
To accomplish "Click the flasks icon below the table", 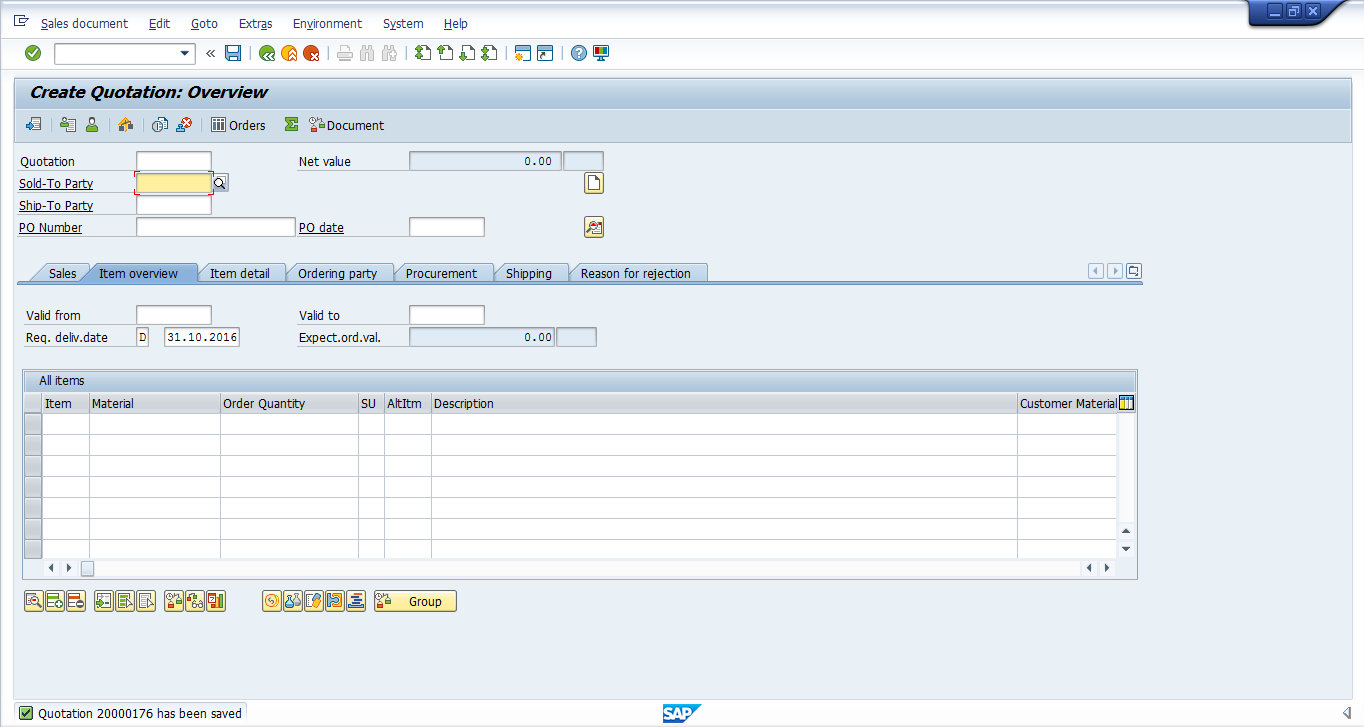I will 293,601.
